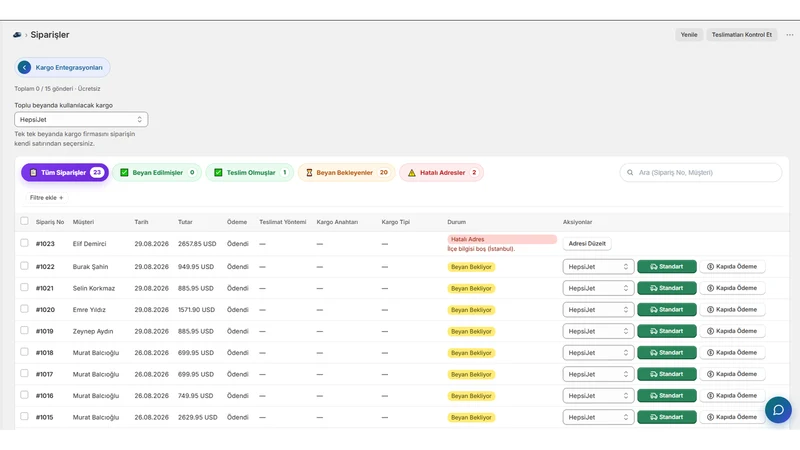Click the clipboard icon in Tüm Siparişler
Screen dimensions: 800x450
click(x=33, y=172)
